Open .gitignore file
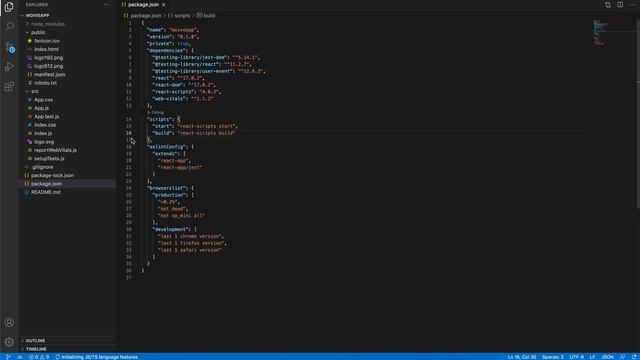 click(42, 167)
